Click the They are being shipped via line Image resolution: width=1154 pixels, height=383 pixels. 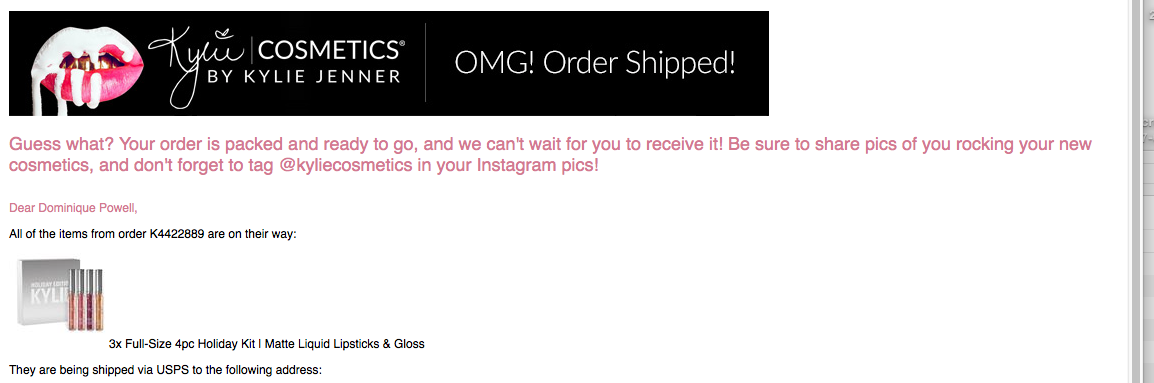pos(166,370)
